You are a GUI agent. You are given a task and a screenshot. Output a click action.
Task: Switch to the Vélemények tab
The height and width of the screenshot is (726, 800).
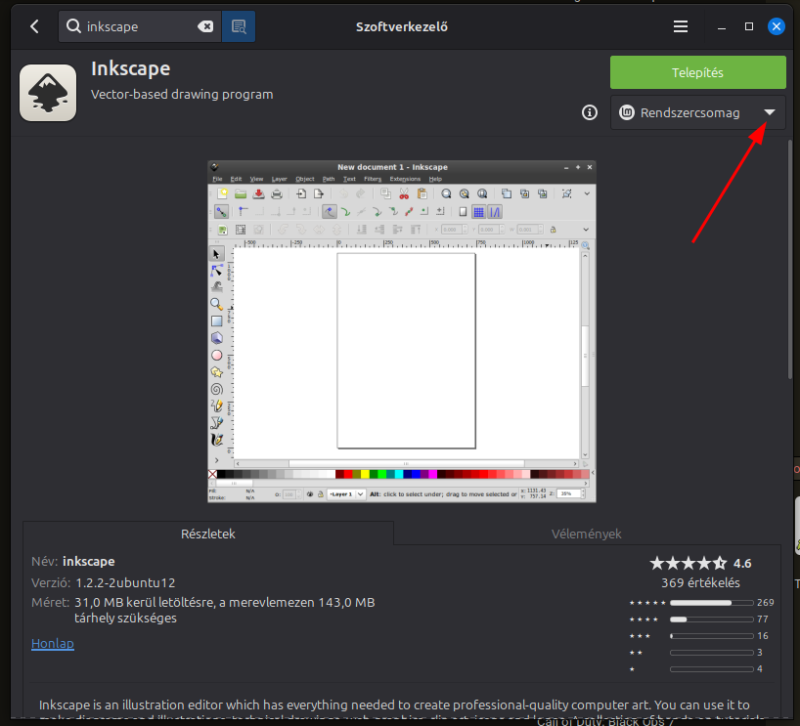coord(586,534)
